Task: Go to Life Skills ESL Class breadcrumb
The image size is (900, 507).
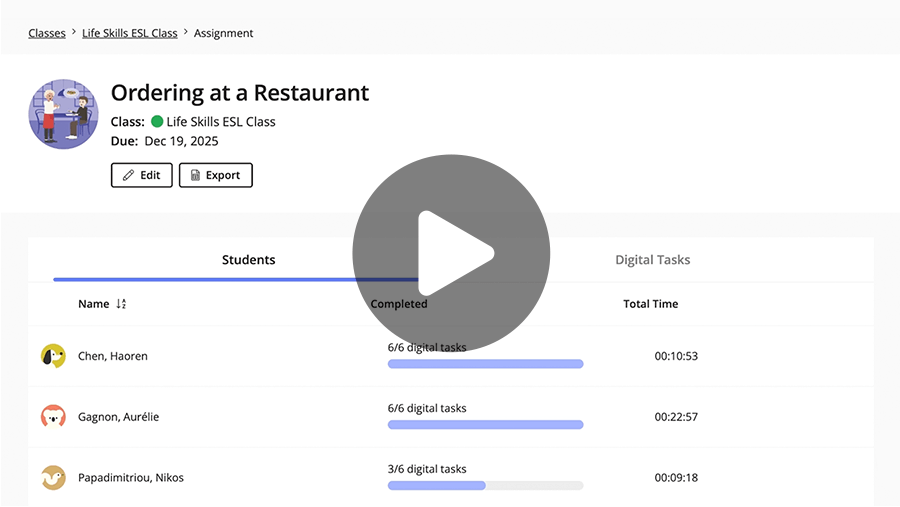Action: [x=130, y=33]
